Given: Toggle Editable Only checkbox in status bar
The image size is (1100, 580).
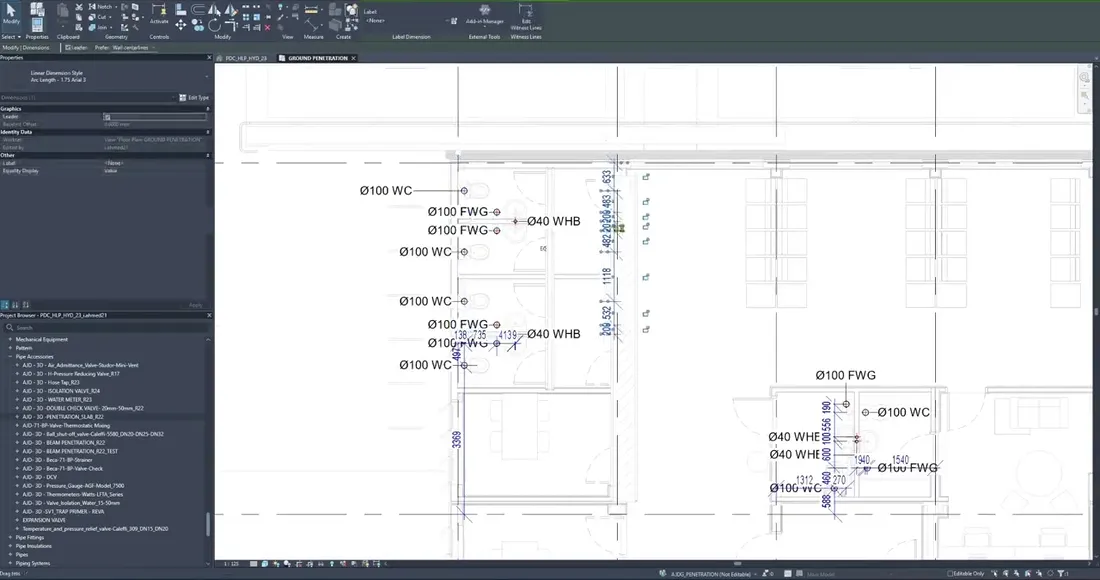Looking at the screenshot, I should pyautogui.click(x=951, y=574).
